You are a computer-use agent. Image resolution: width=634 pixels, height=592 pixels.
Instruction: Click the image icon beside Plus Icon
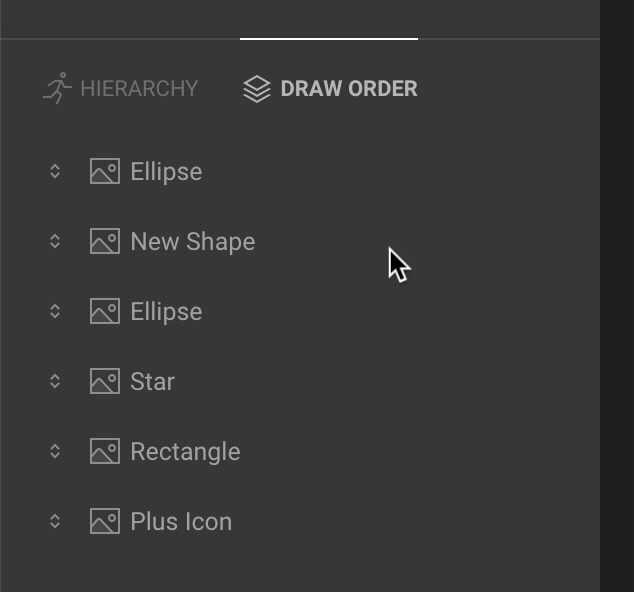pyautogui.click(x=105, y=521)
